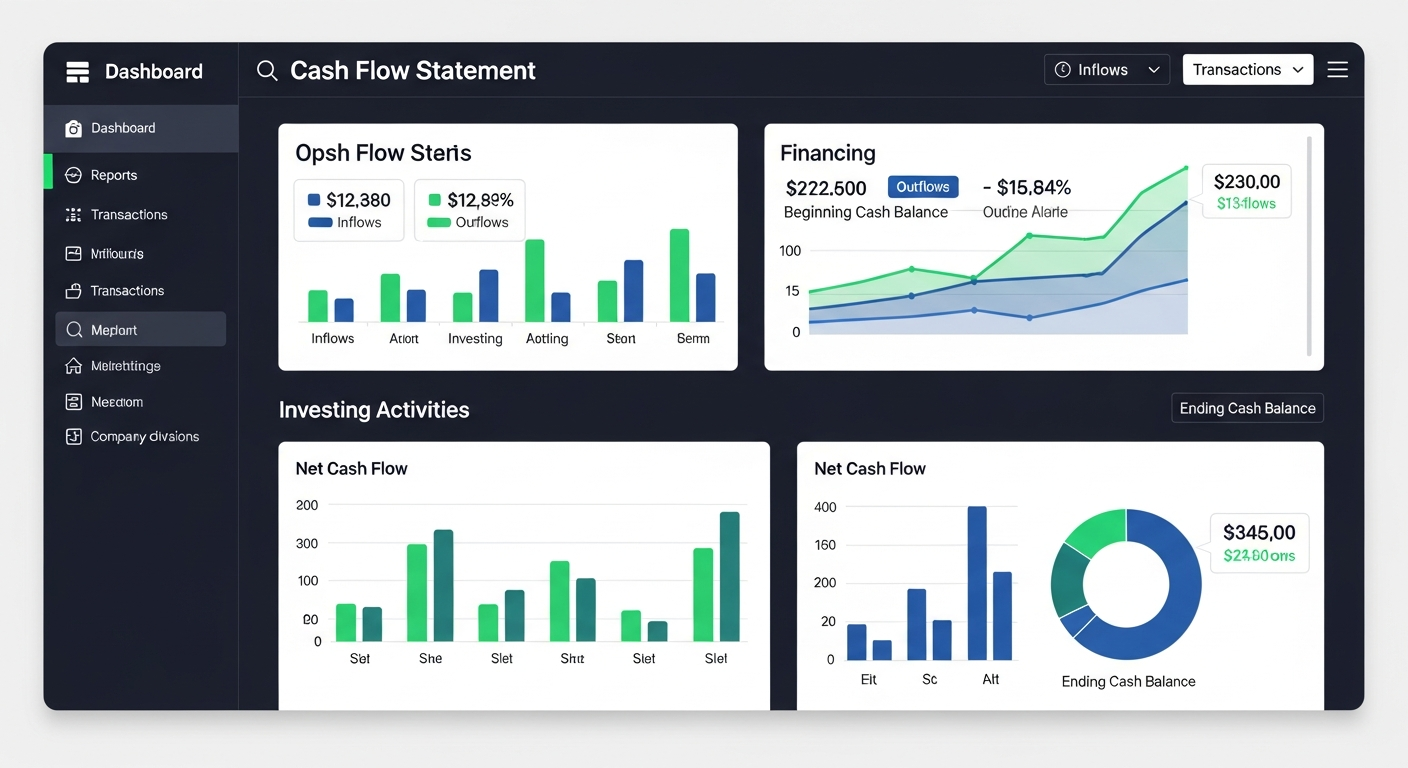Click the home icon beside Melrehtings
This screenshot has width=1408, height=768.
73,366
